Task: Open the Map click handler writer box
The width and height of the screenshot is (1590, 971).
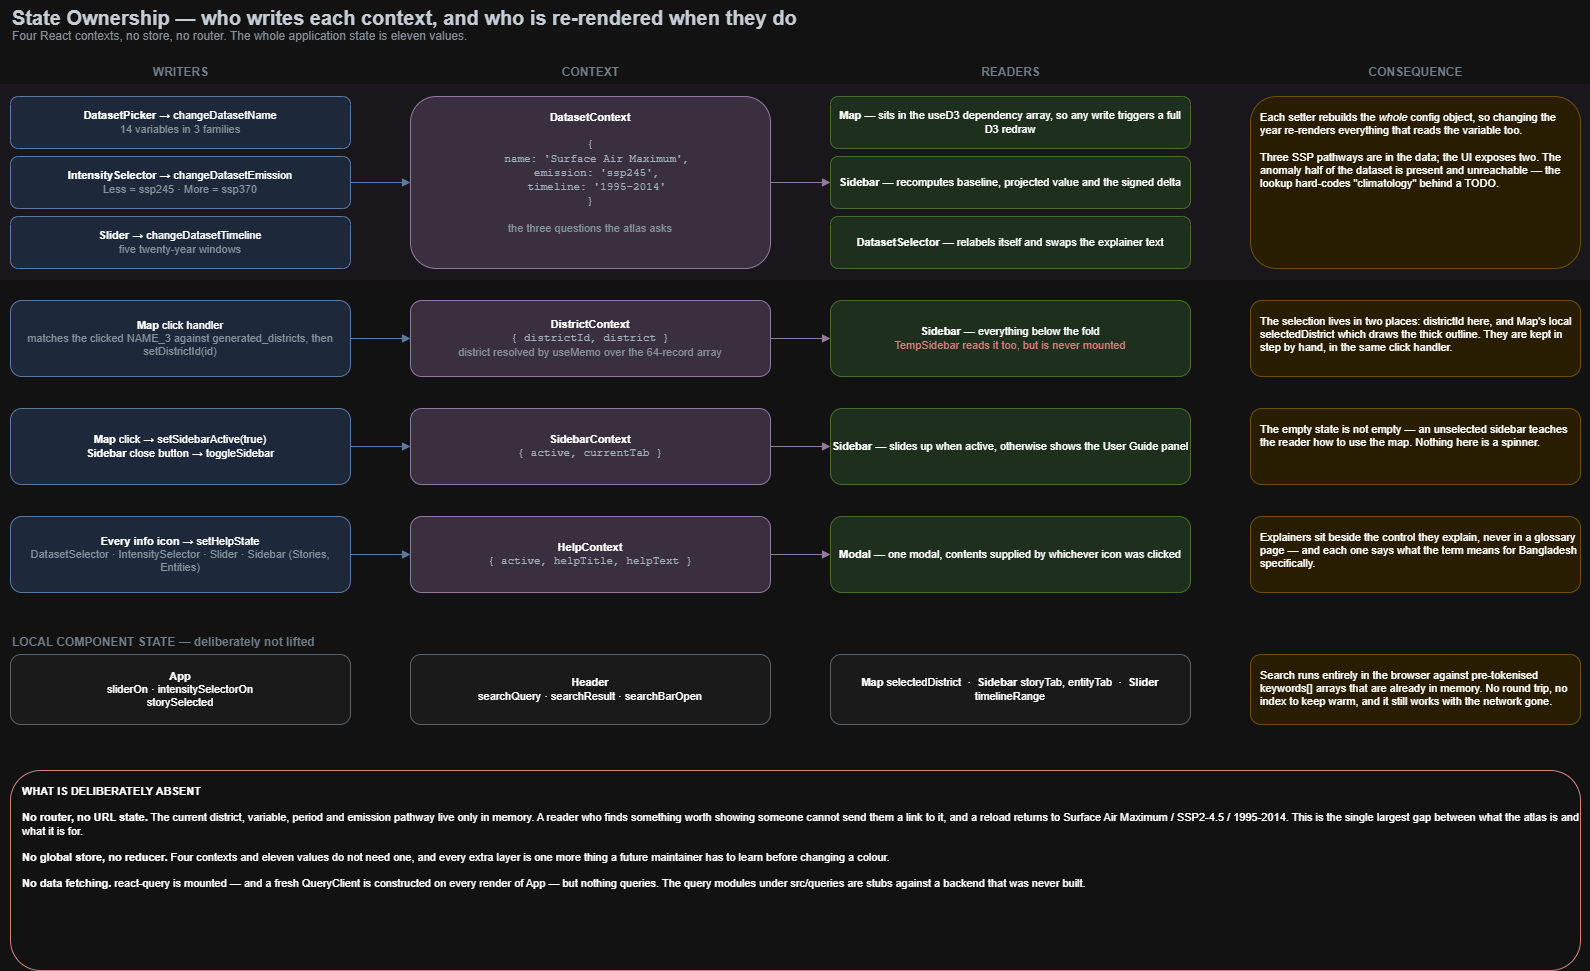Action: (180, 338)
